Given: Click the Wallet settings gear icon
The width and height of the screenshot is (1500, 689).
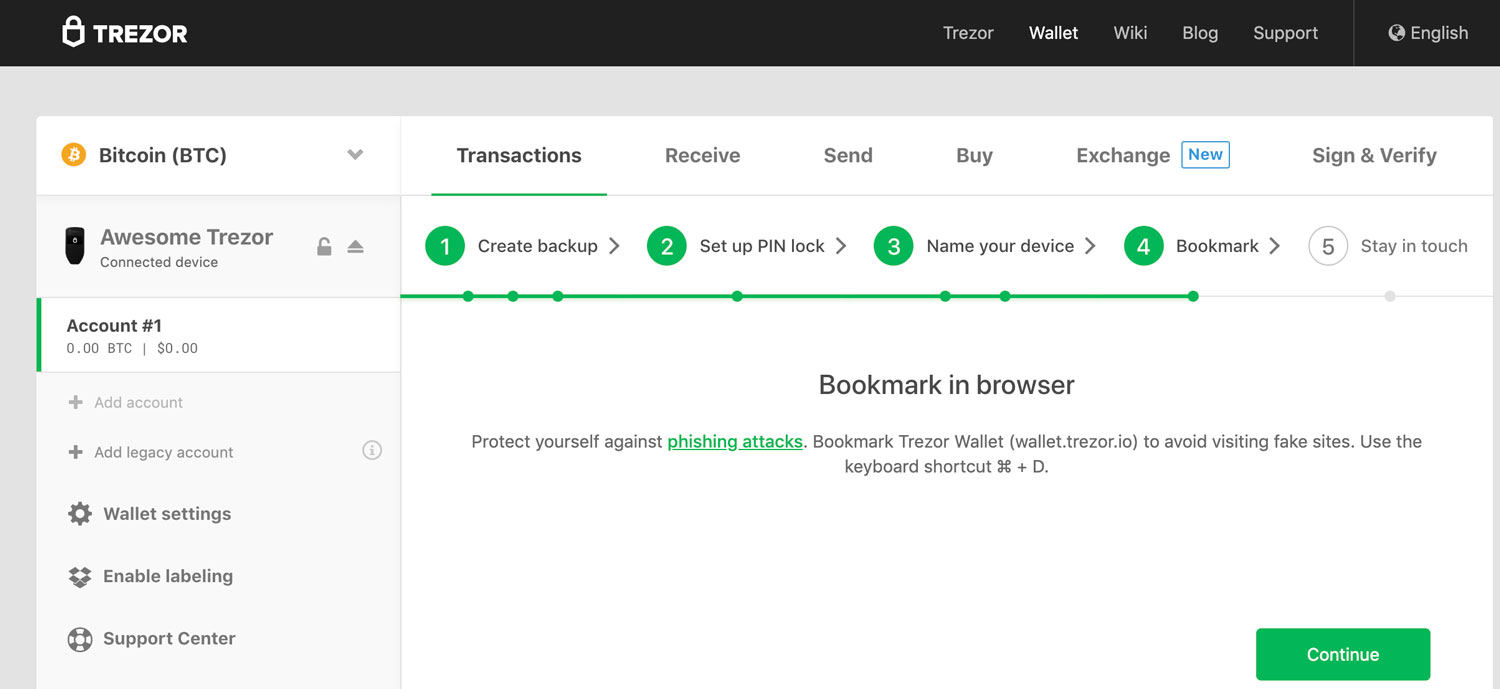Looking at the screenshot, I should point(80,514).
